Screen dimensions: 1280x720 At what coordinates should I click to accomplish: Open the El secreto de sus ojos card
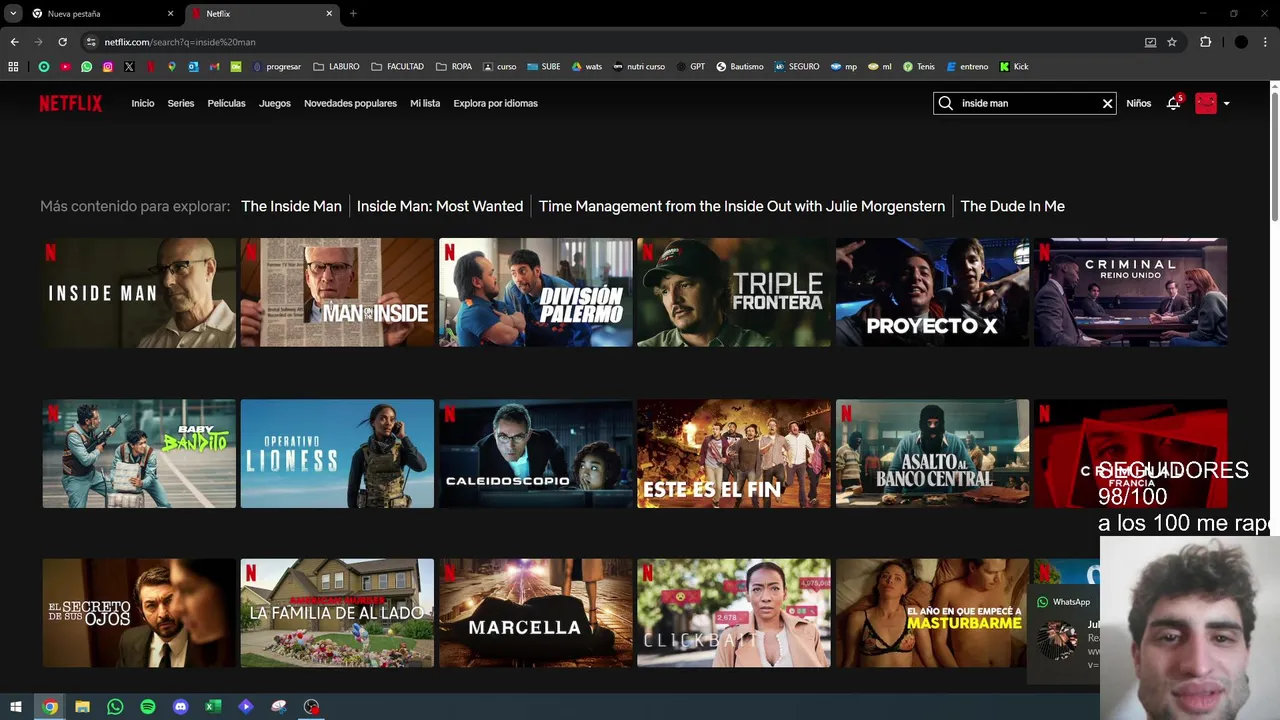[x=139, y=613]
